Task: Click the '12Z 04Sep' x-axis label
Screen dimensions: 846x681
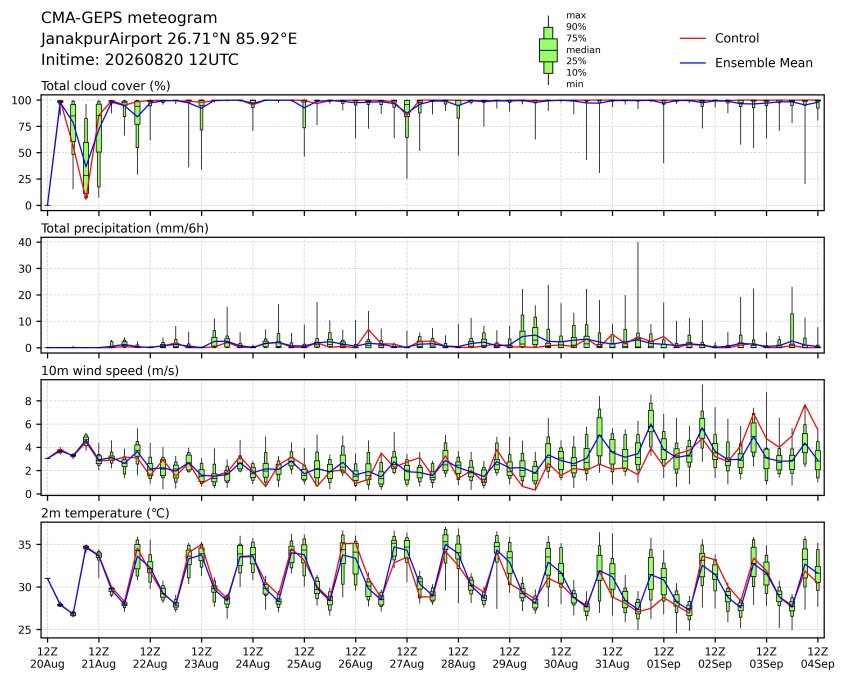Action: coord(818,658)
